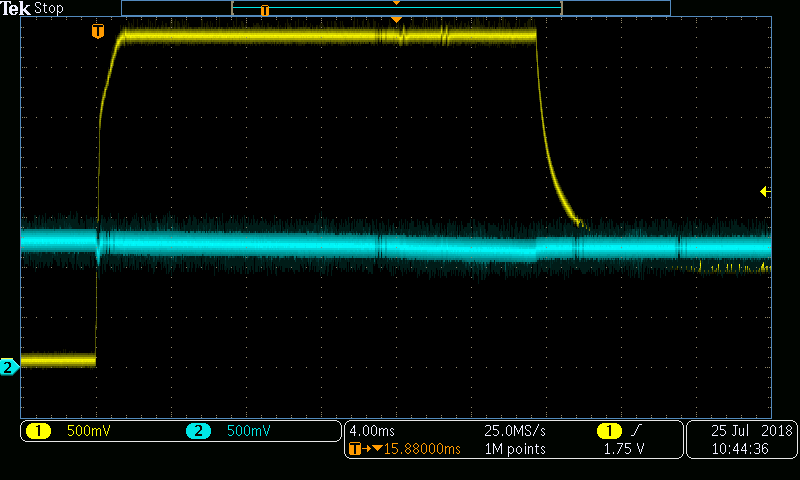800x480 pixels.
Task: Click the 25.0MS/s sample rate readout
Action: [x=515, y=431]
